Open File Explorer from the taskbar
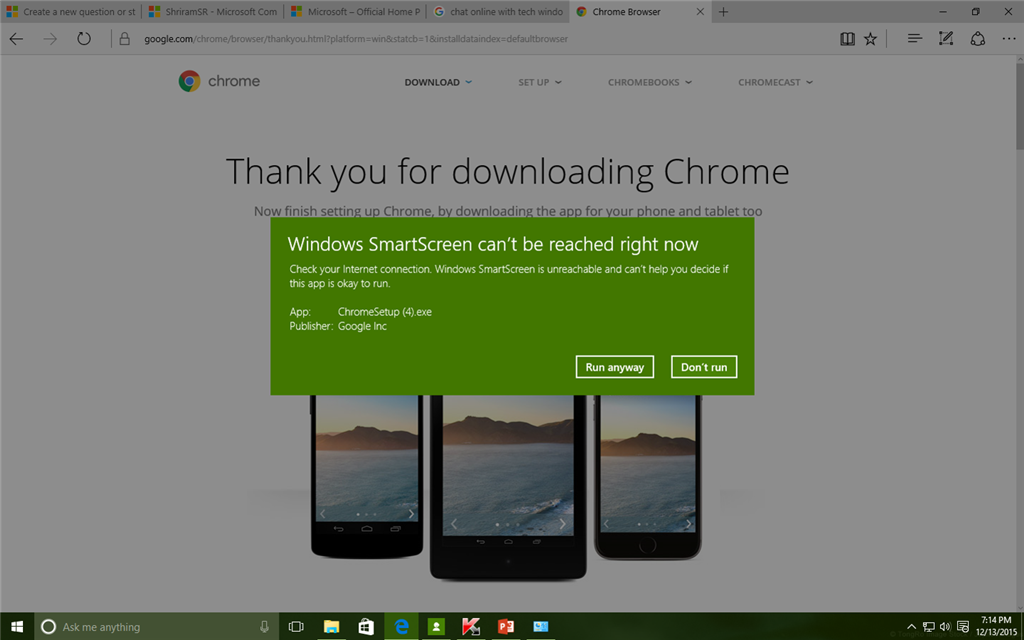Viewport: 1024px width, 640px height. tap(332, 627)
